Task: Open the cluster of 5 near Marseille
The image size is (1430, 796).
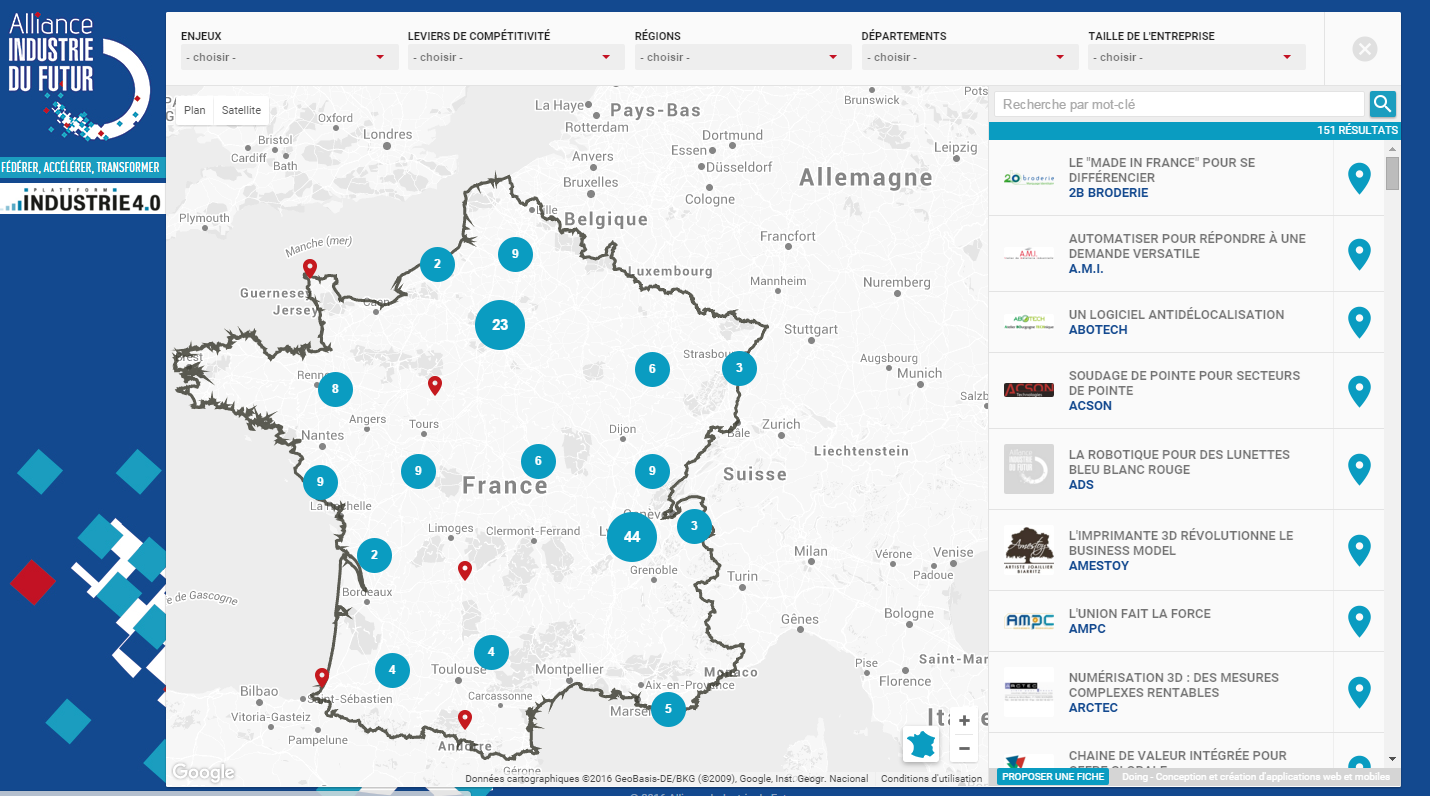Action: point(668,709)
